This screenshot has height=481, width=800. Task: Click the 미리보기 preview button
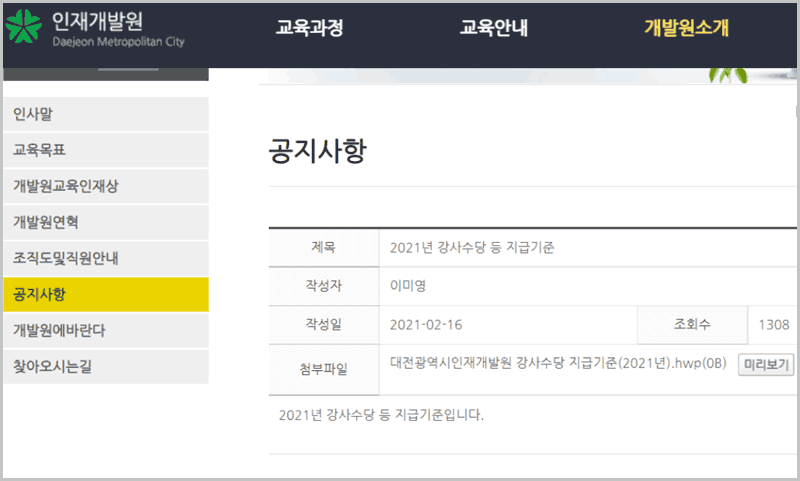pos(766,365)
